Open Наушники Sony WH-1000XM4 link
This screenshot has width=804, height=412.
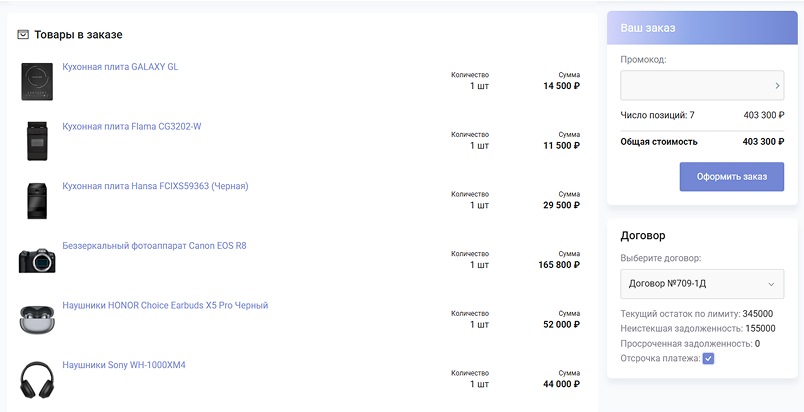coord(124,365)
